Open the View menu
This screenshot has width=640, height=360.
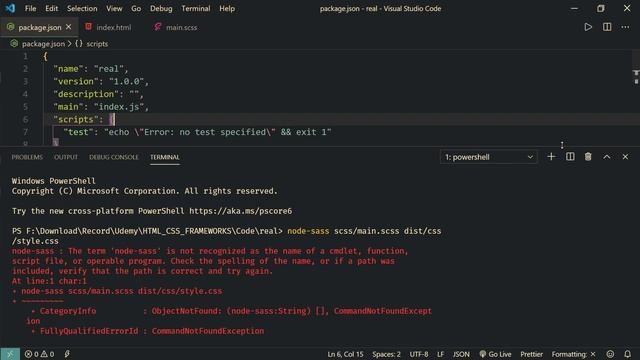coord(114,9)
